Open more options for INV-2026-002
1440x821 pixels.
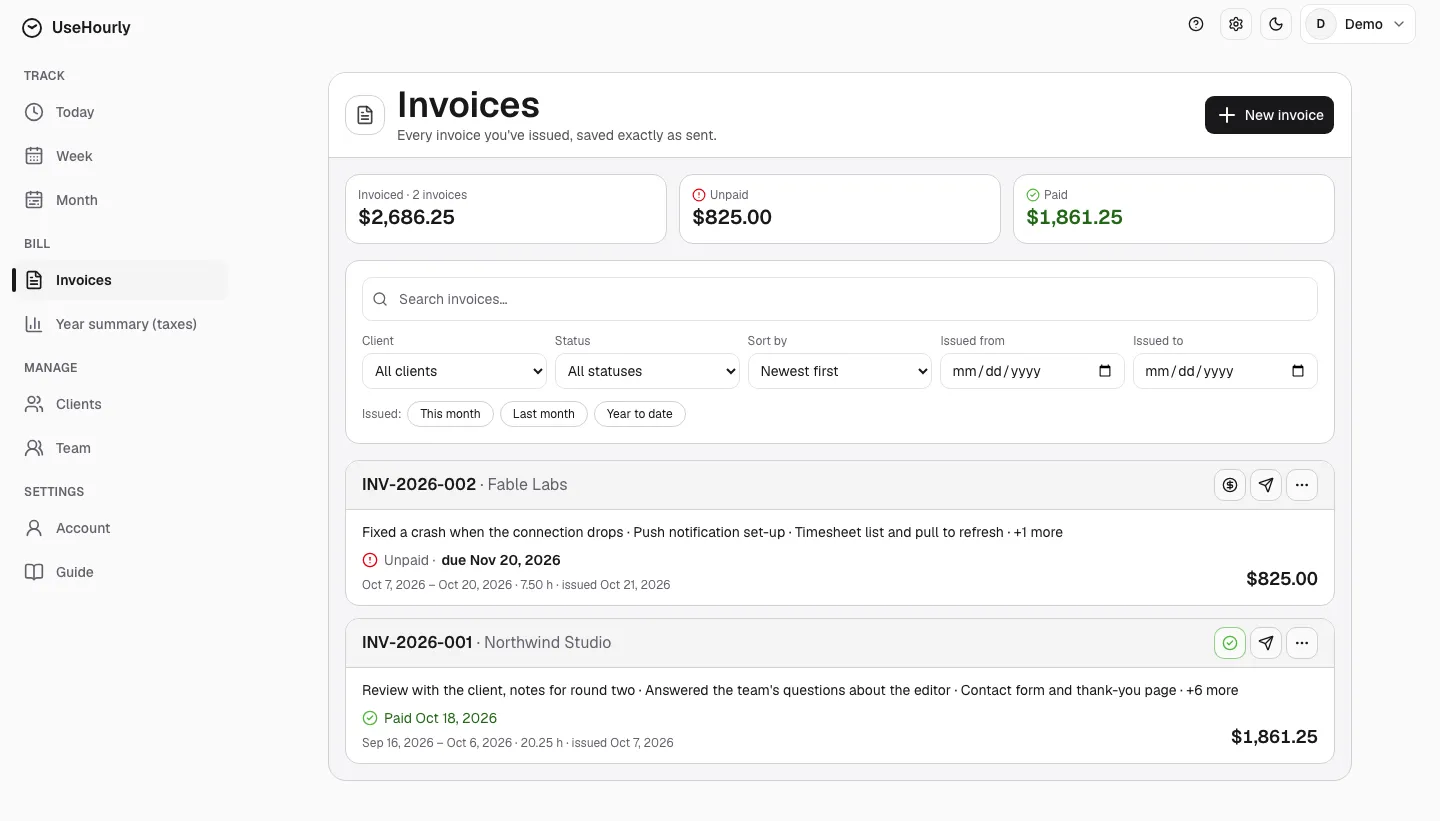[1302, 485]
